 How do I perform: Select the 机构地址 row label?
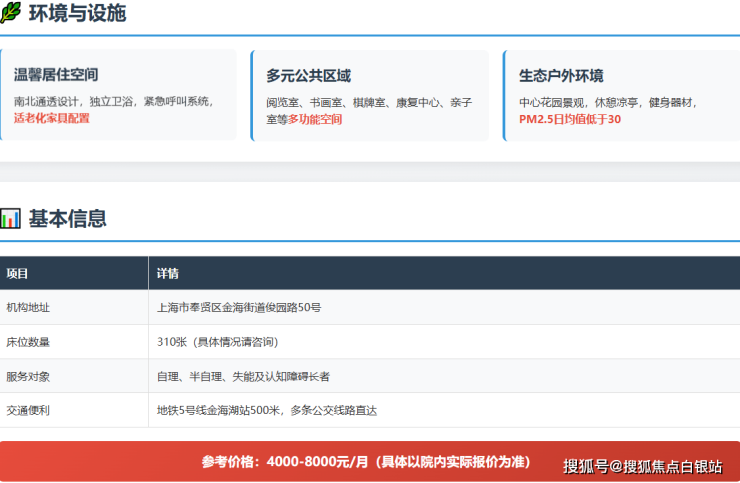pyautogui.click(x=28, y=308)
